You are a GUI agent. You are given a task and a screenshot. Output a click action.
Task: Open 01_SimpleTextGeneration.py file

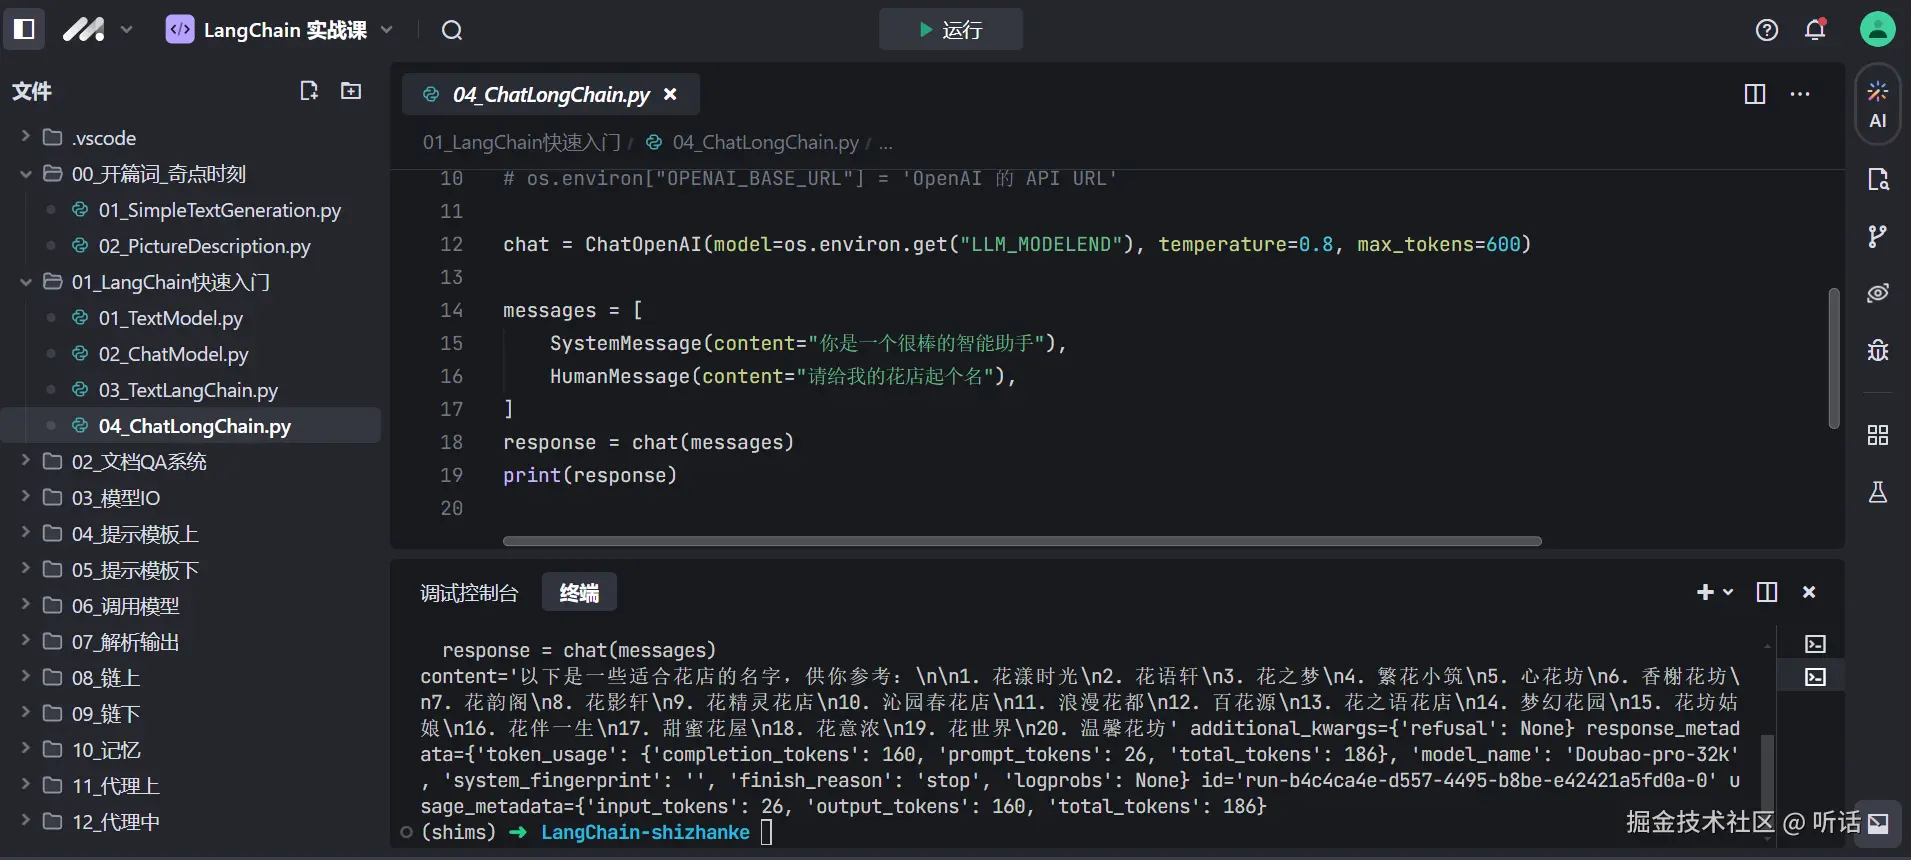click(x=219, y=209)
